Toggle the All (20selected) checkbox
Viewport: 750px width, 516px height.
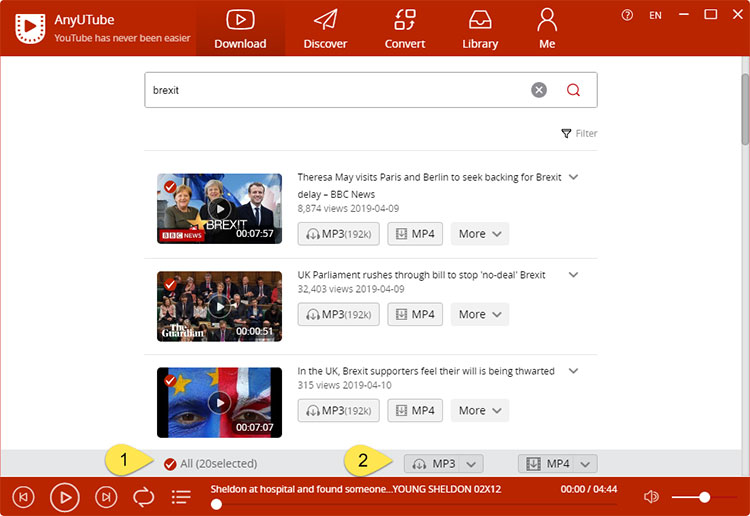[170, 464]
